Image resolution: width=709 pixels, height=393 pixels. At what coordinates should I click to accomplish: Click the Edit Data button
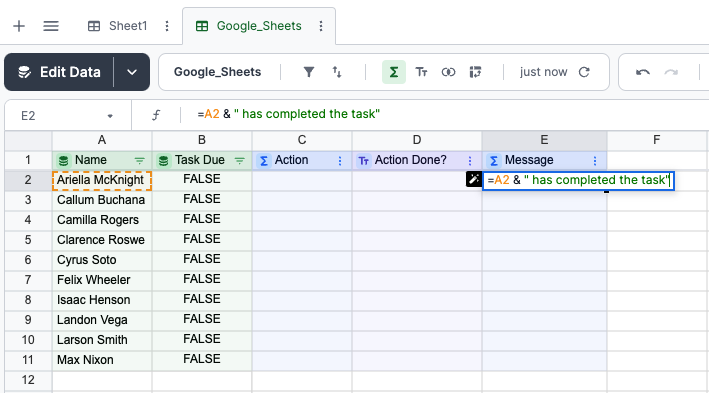click(x=59, y=72)
